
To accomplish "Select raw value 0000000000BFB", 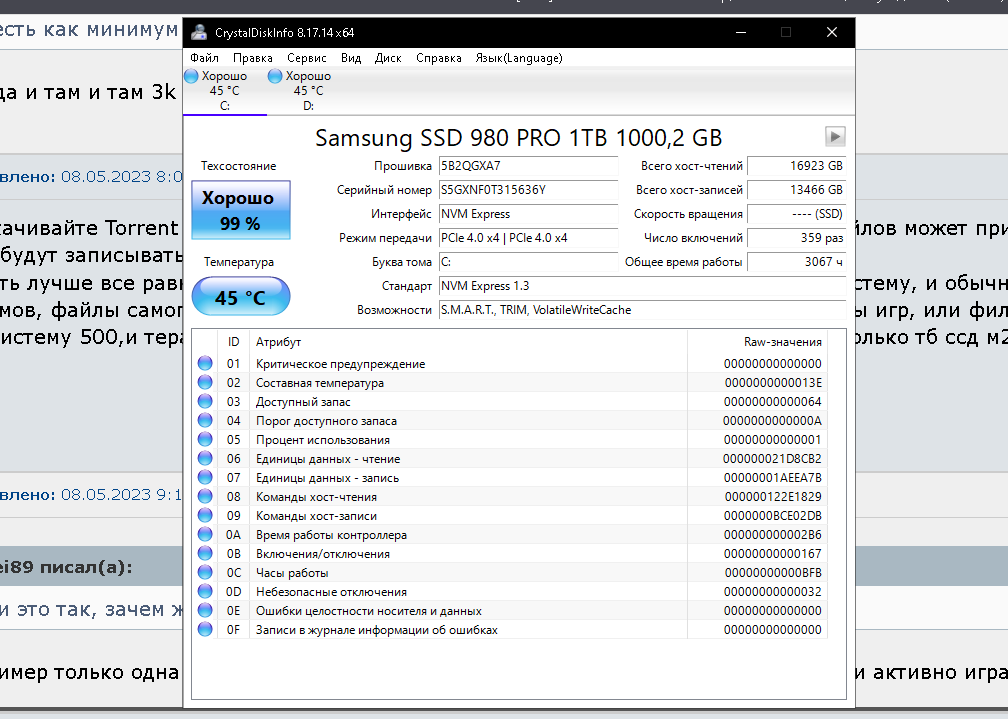I will (773, 572).
